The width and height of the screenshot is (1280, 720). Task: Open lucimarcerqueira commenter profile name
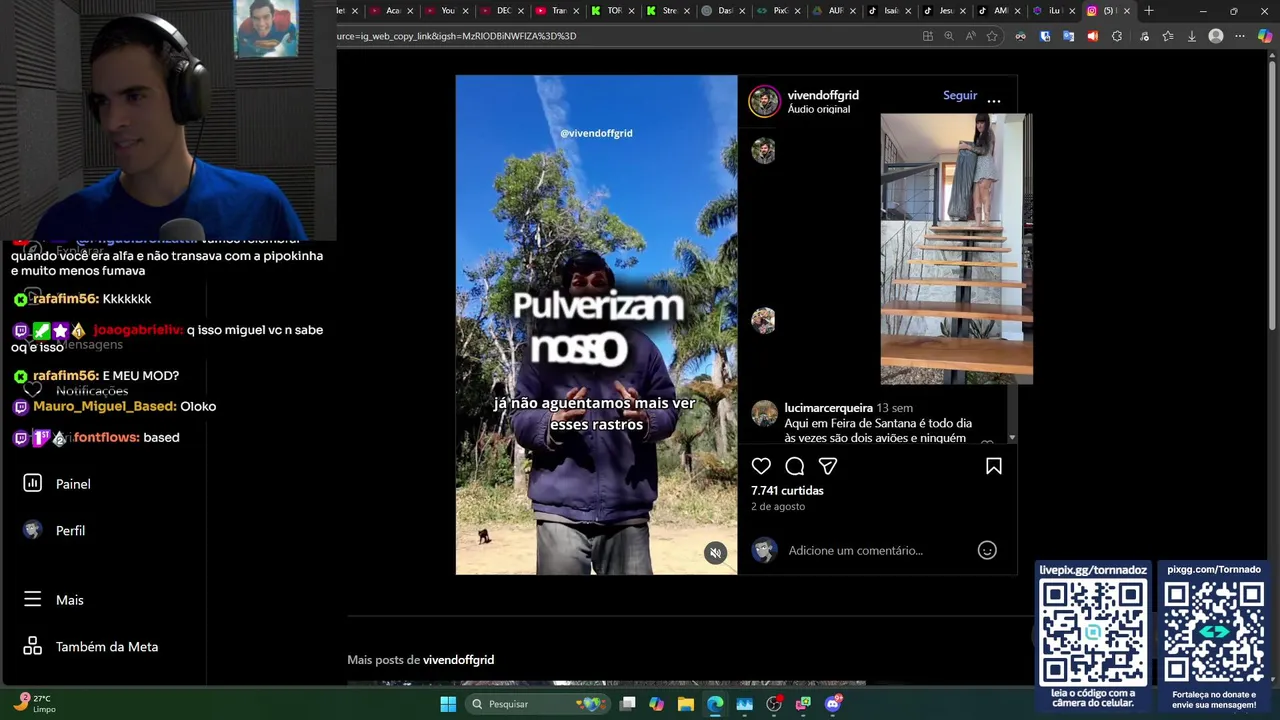829,408
